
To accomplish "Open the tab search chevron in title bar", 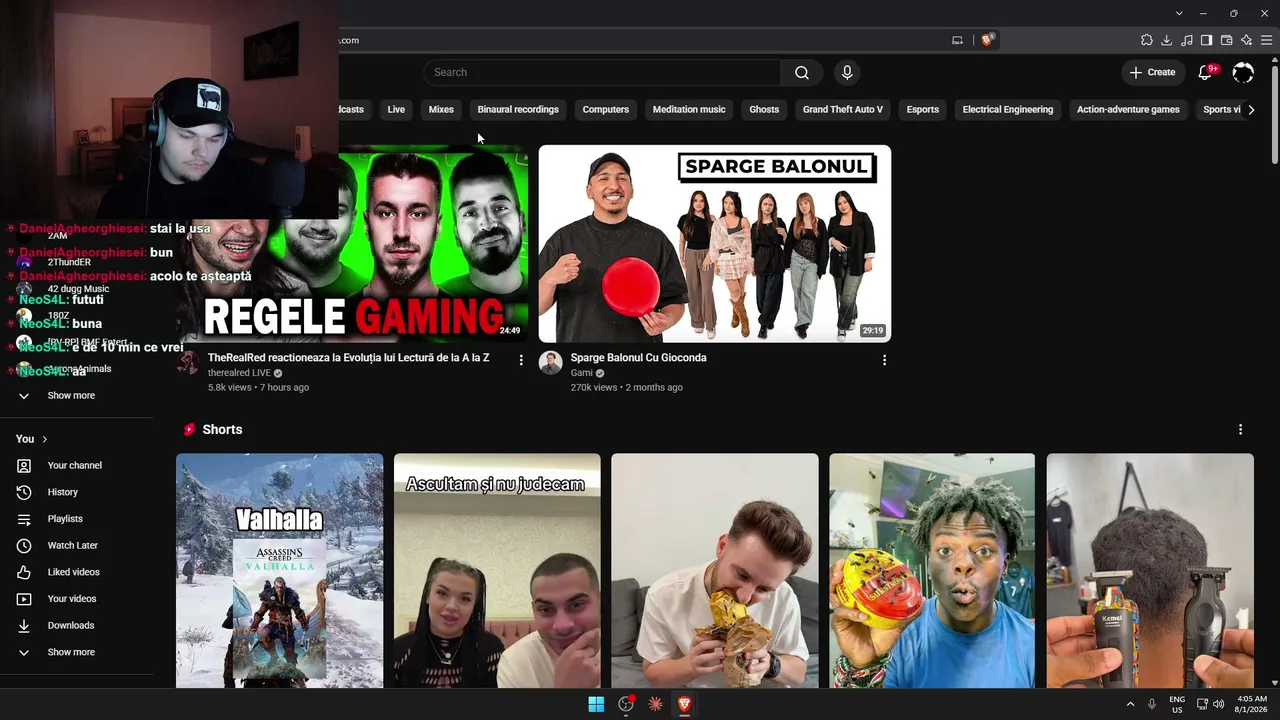I will click(x=1179, y=13).
